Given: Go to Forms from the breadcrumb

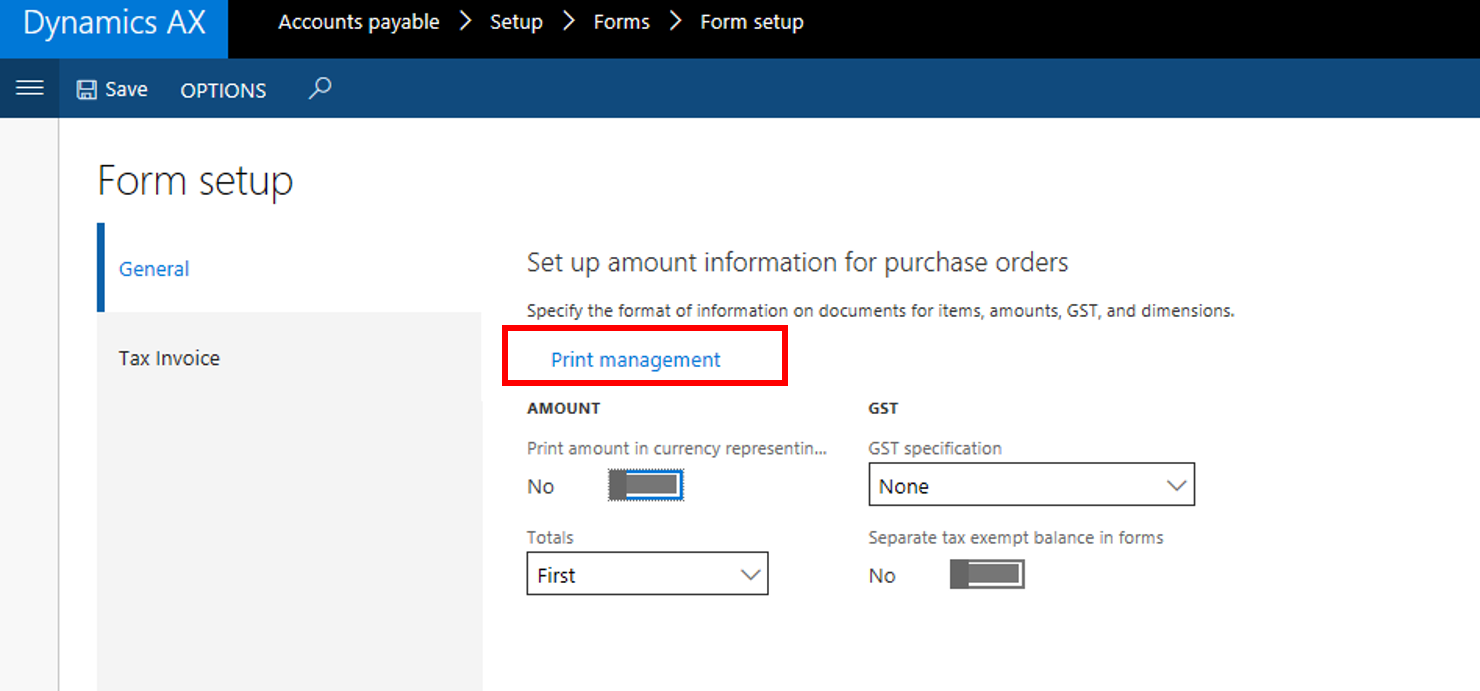Looking at the screenshot, I should [621, 21].
